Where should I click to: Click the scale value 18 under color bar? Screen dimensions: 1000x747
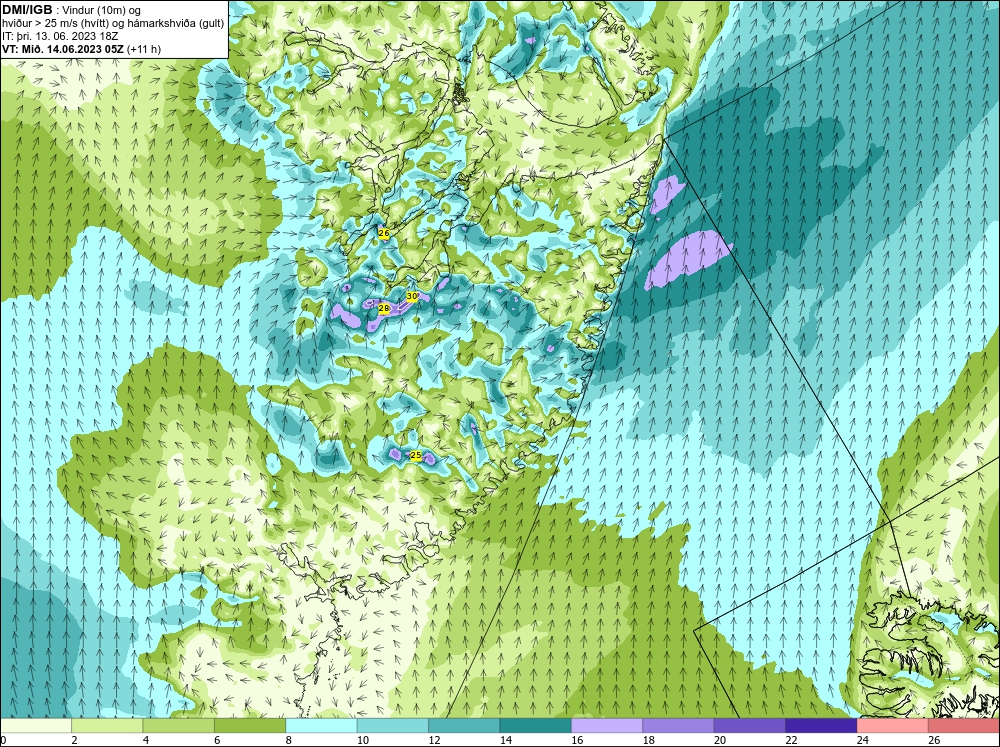click(x=648, y=740)
